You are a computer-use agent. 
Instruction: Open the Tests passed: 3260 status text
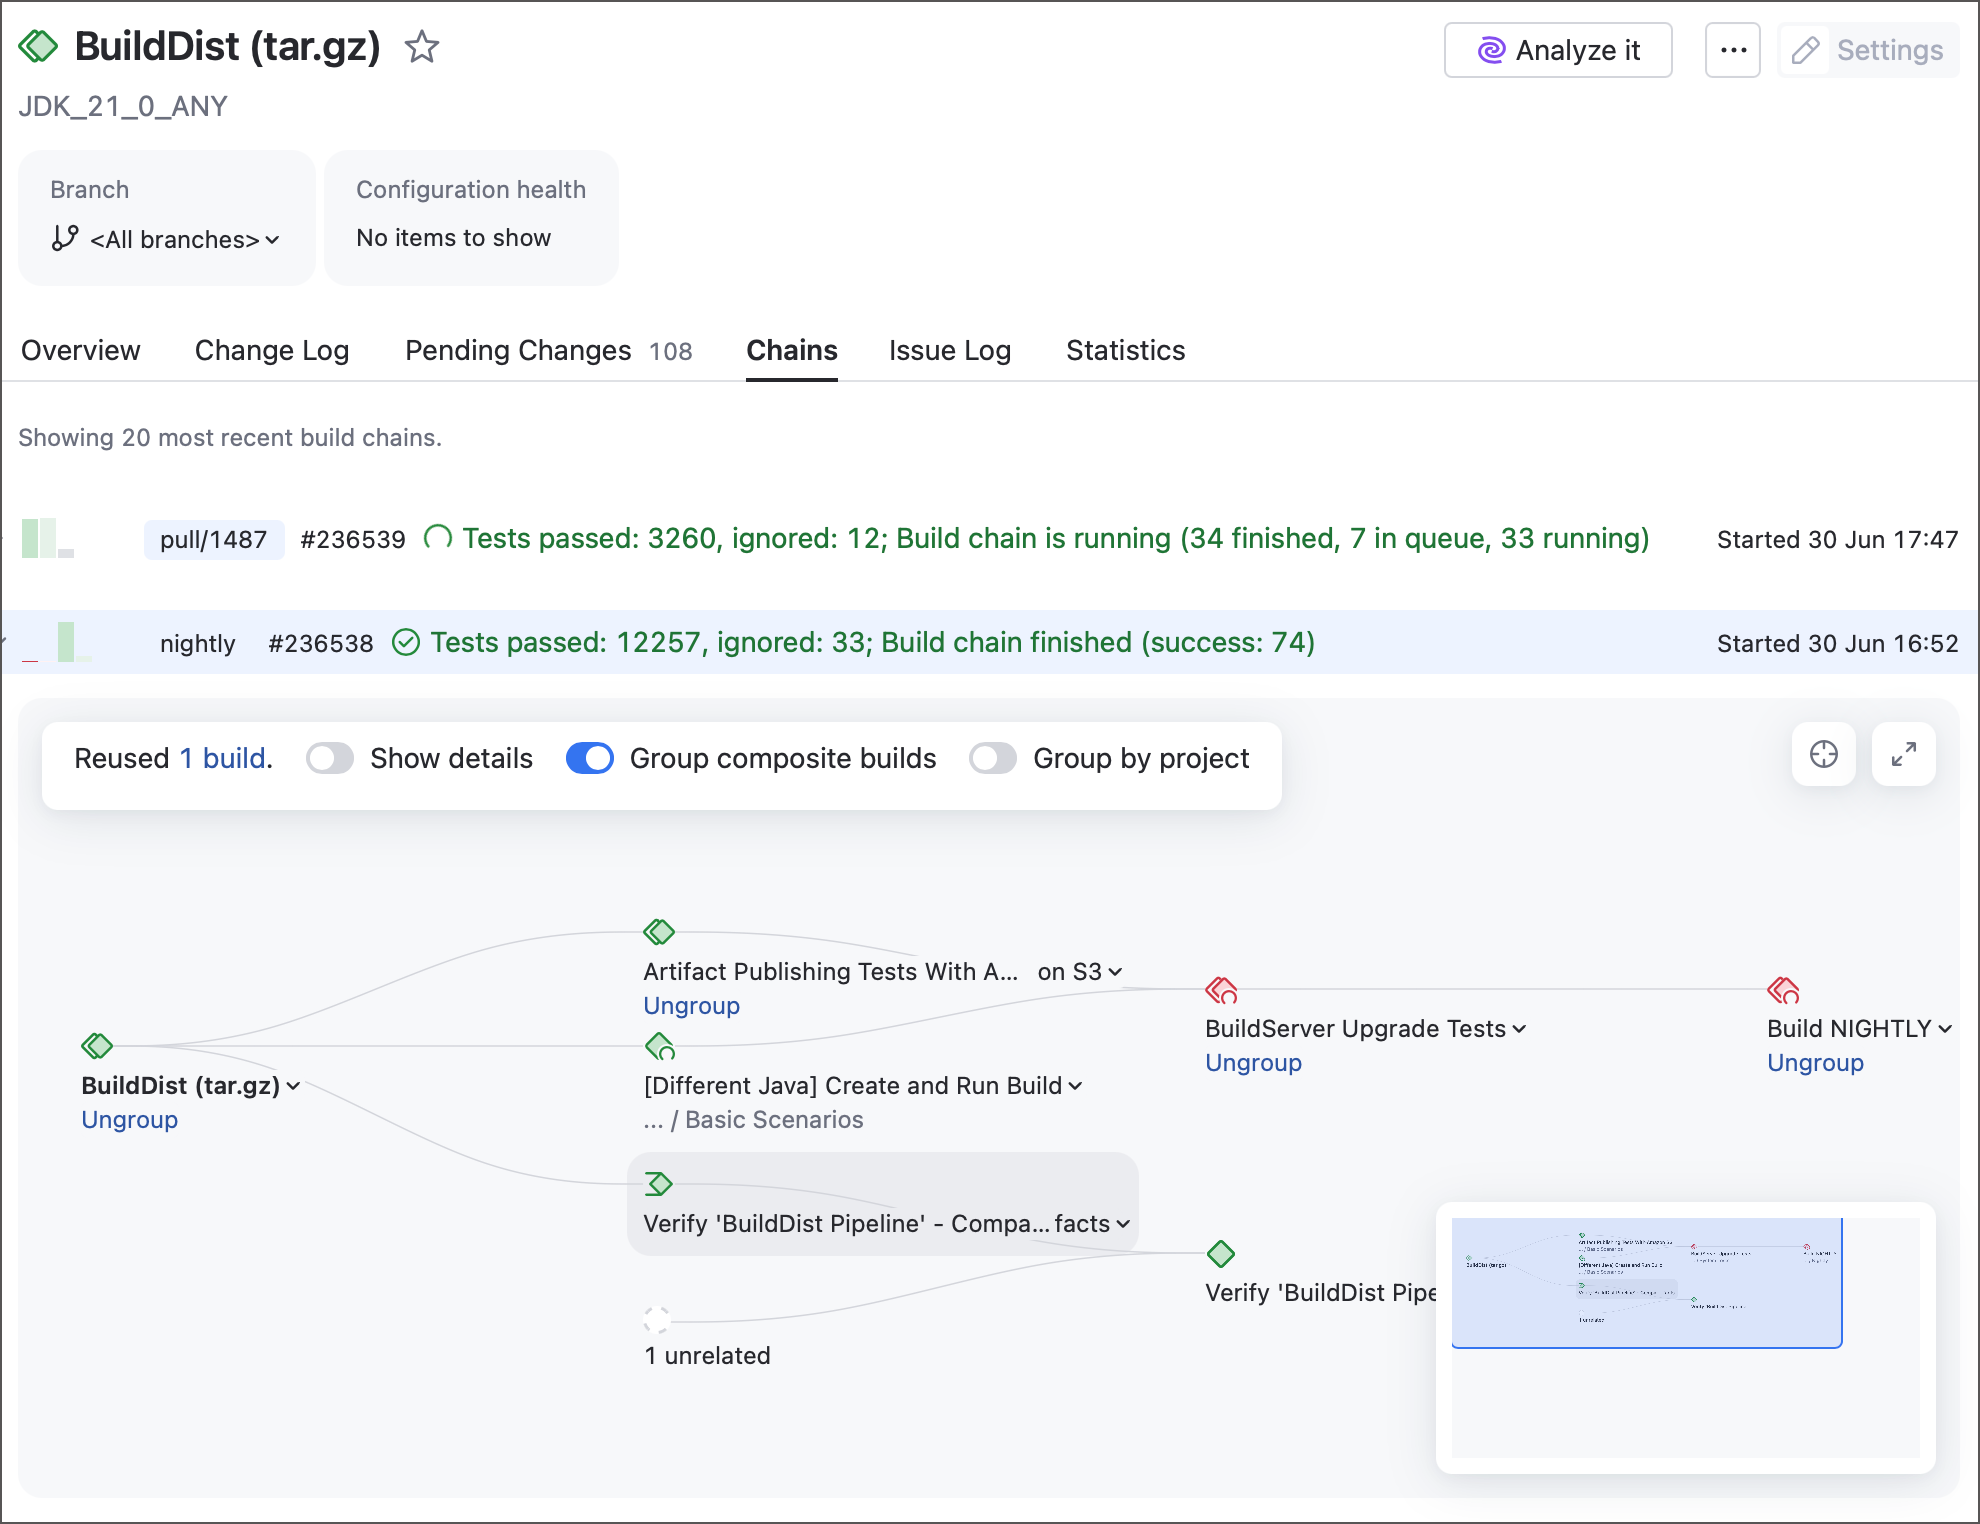[1056, 538]
